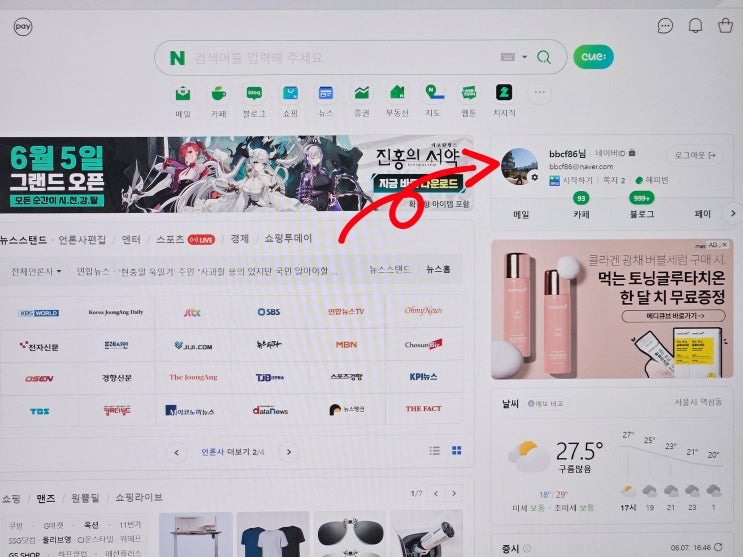Expand the search bar dropdown arrow
The image size is (743, 557).
(525, 57)
